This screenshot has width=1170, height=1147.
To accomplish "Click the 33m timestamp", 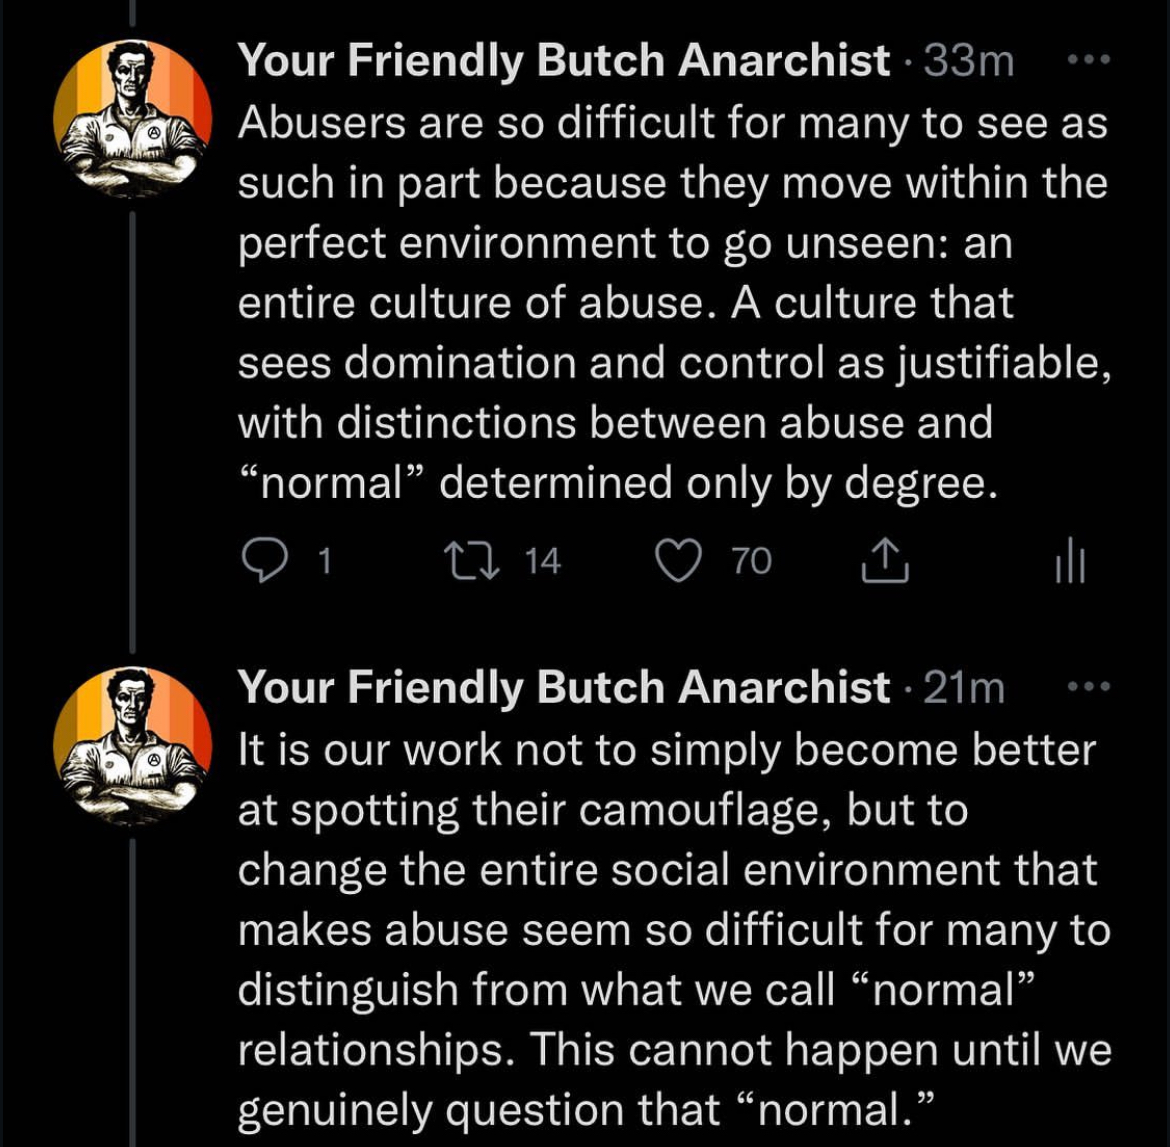I will point(968,61).
